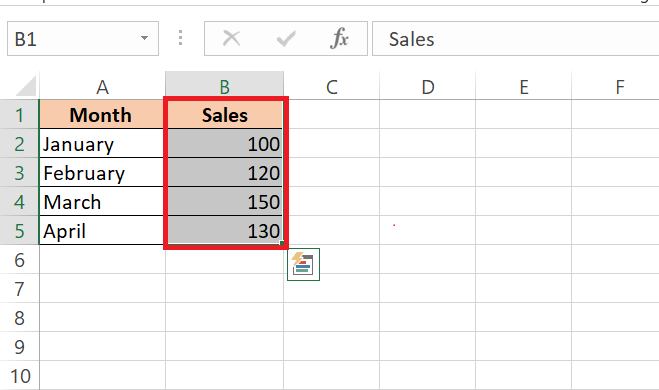Select row 1 header
Viewport: 659px width, 390px height.
(19, 115)
